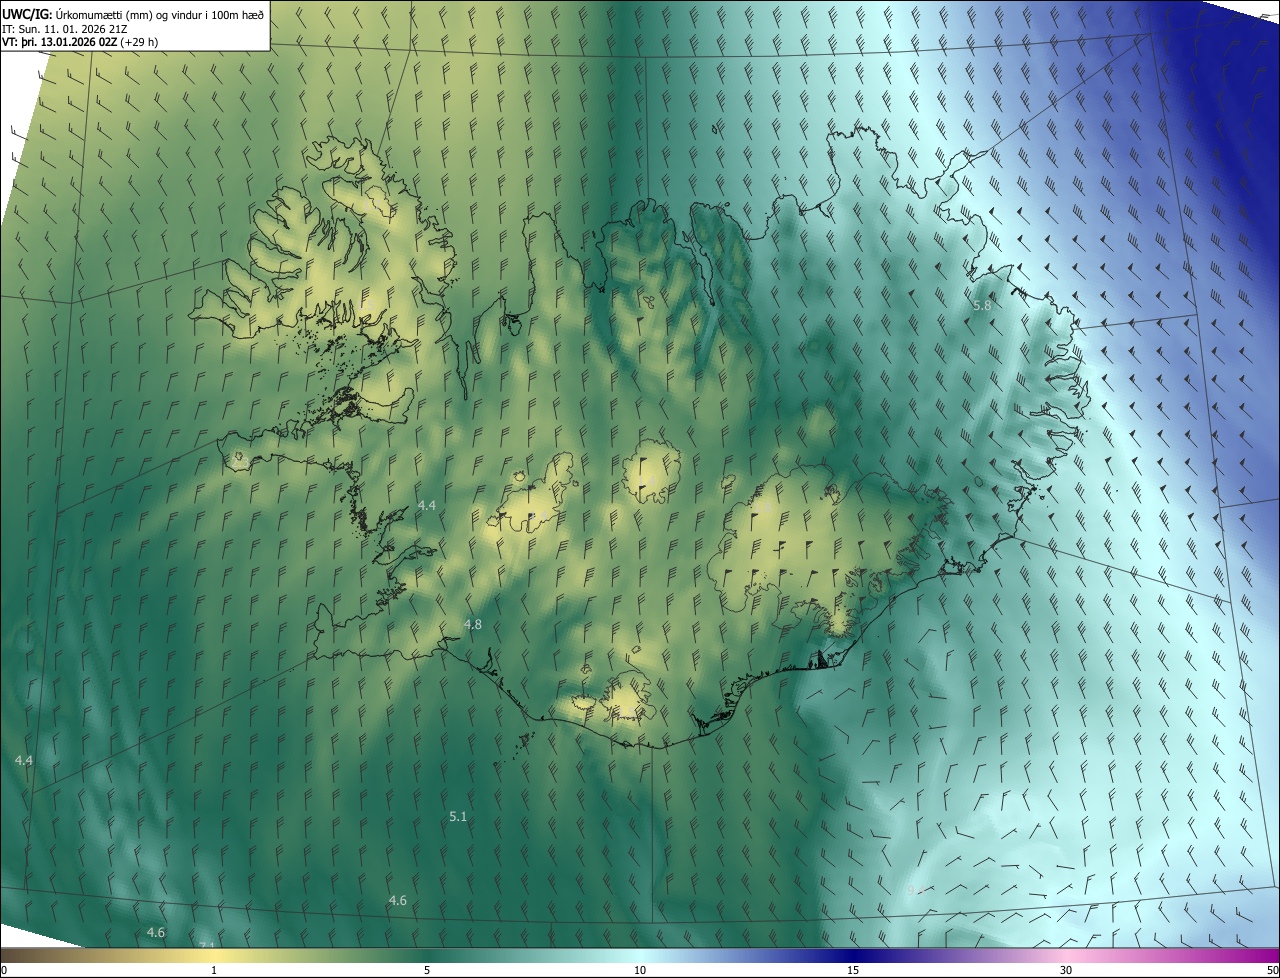This screenshot has height=978, width=1280.
Task: Click the colorbar tick label "15"
Action: click(853, 970)
